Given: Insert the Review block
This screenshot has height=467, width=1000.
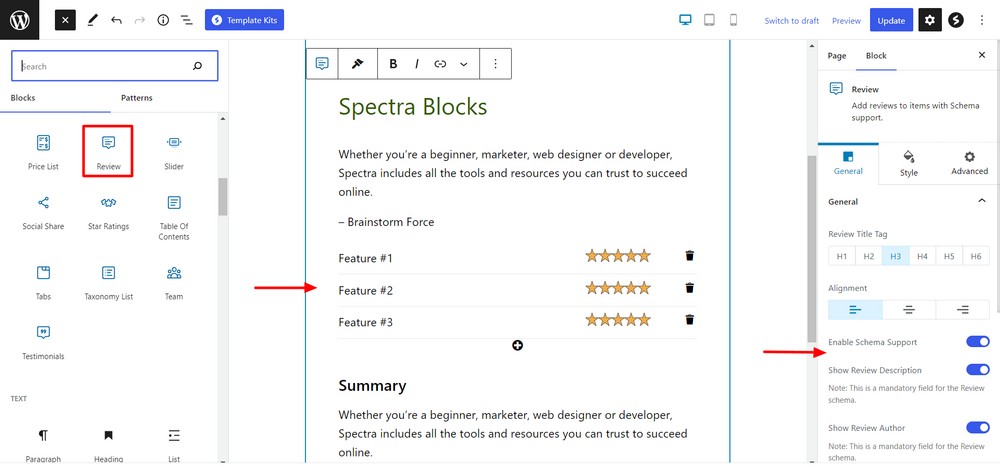Looking at the screenshot, I should [x=108, y=153].
